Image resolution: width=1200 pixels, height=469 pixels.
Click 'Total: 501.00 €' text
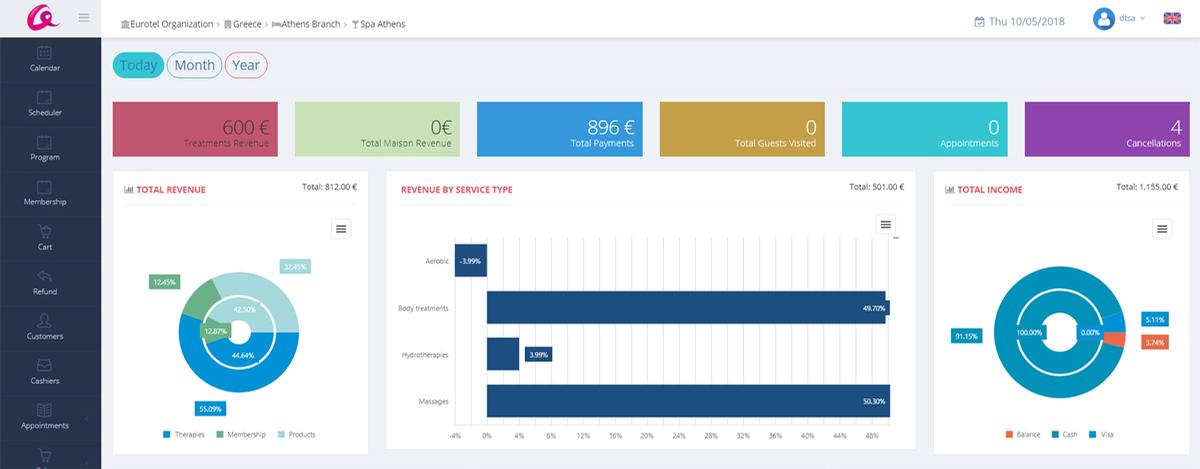pyautogui.click(x=877, y=186)
